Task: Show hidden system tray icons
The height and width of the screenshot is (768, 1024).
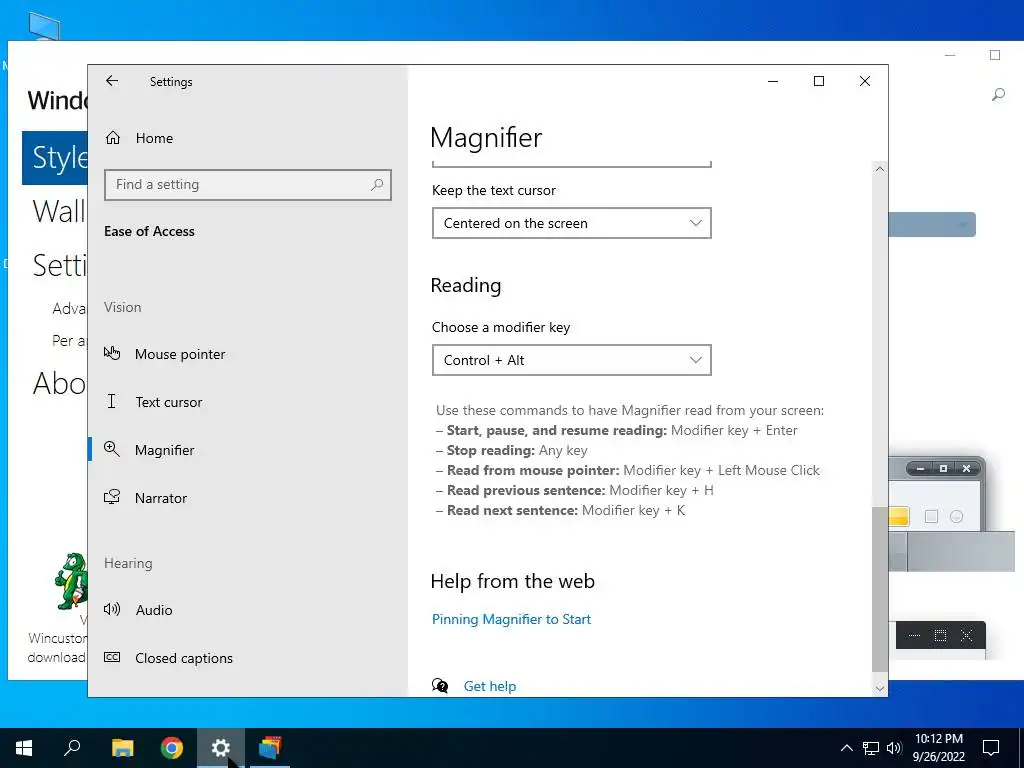Action: (x=846, y=748)
